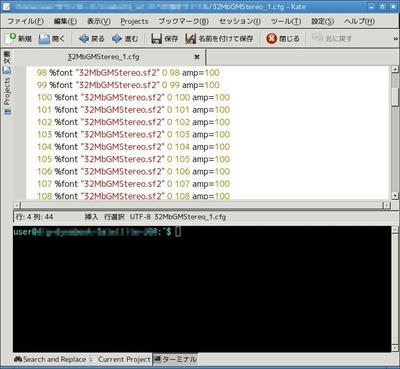
Task: Click into the terminal prompt
Action: pyautogui.click(x=178, y=231)
